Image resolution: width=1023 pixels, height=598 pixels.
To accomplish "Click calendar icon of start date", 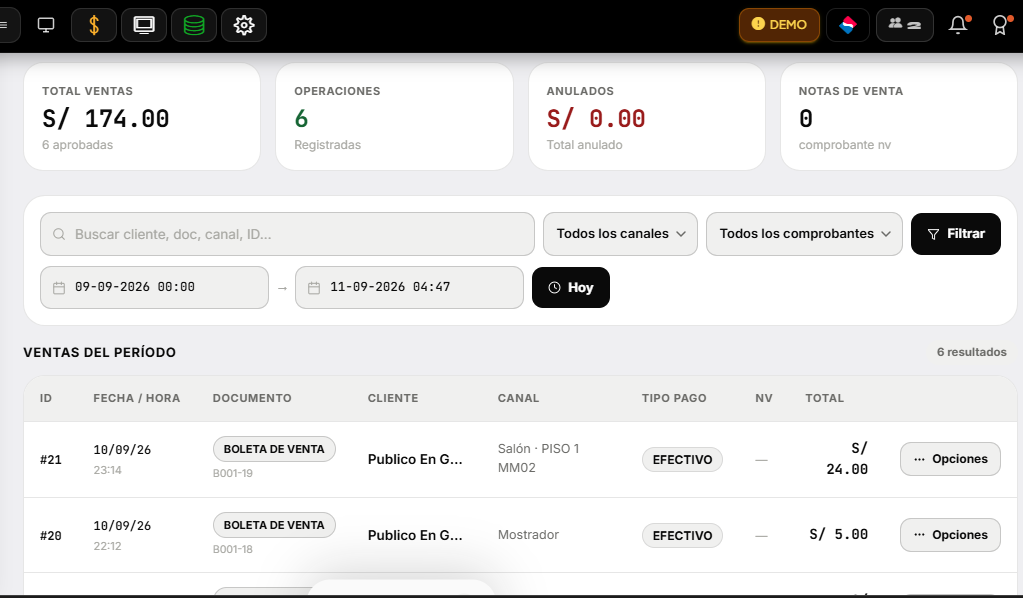I will click(x=59, y=288).
